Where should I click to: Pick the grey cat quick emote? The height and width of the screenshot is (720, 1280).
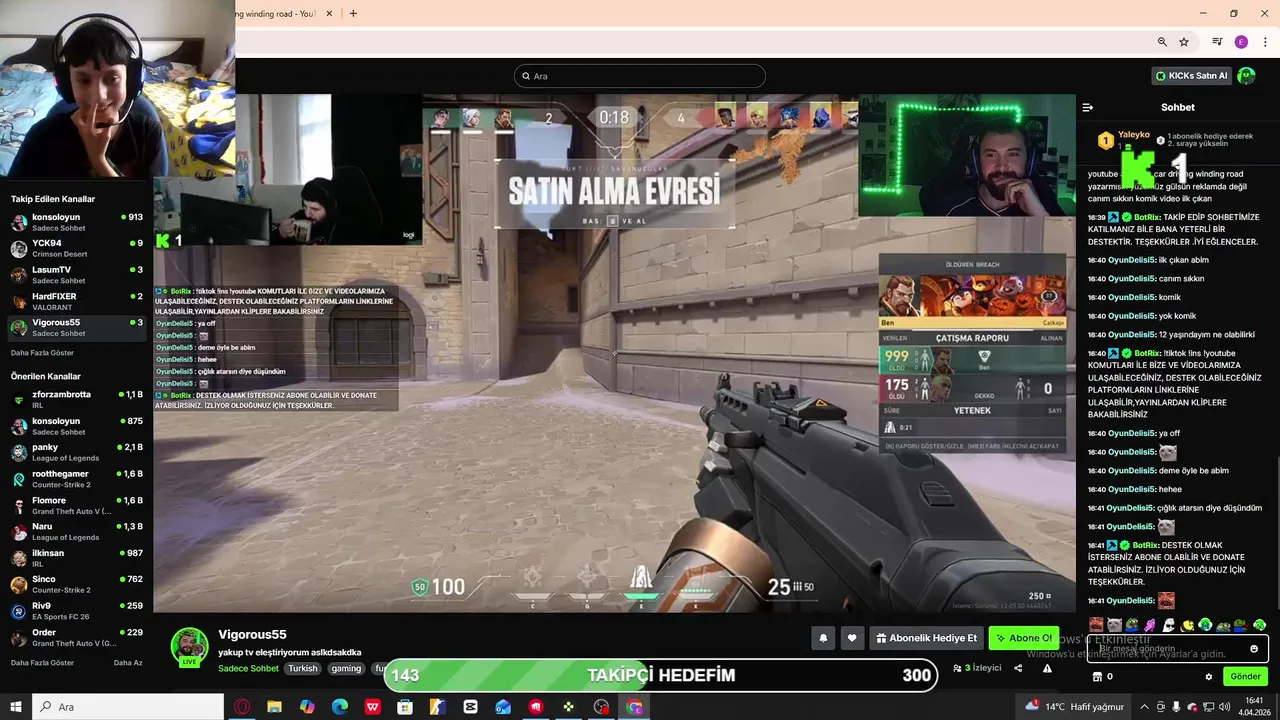click(1115, 625)
